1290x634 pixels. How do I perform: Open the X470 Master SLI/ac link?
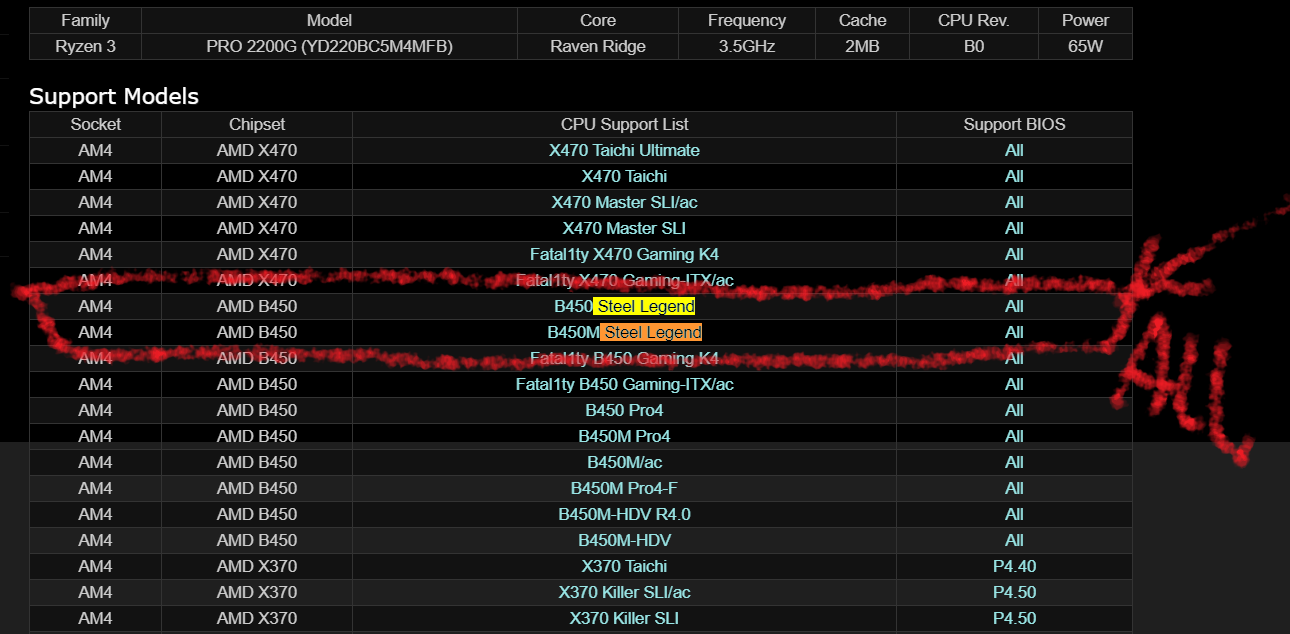click(624, 202)
